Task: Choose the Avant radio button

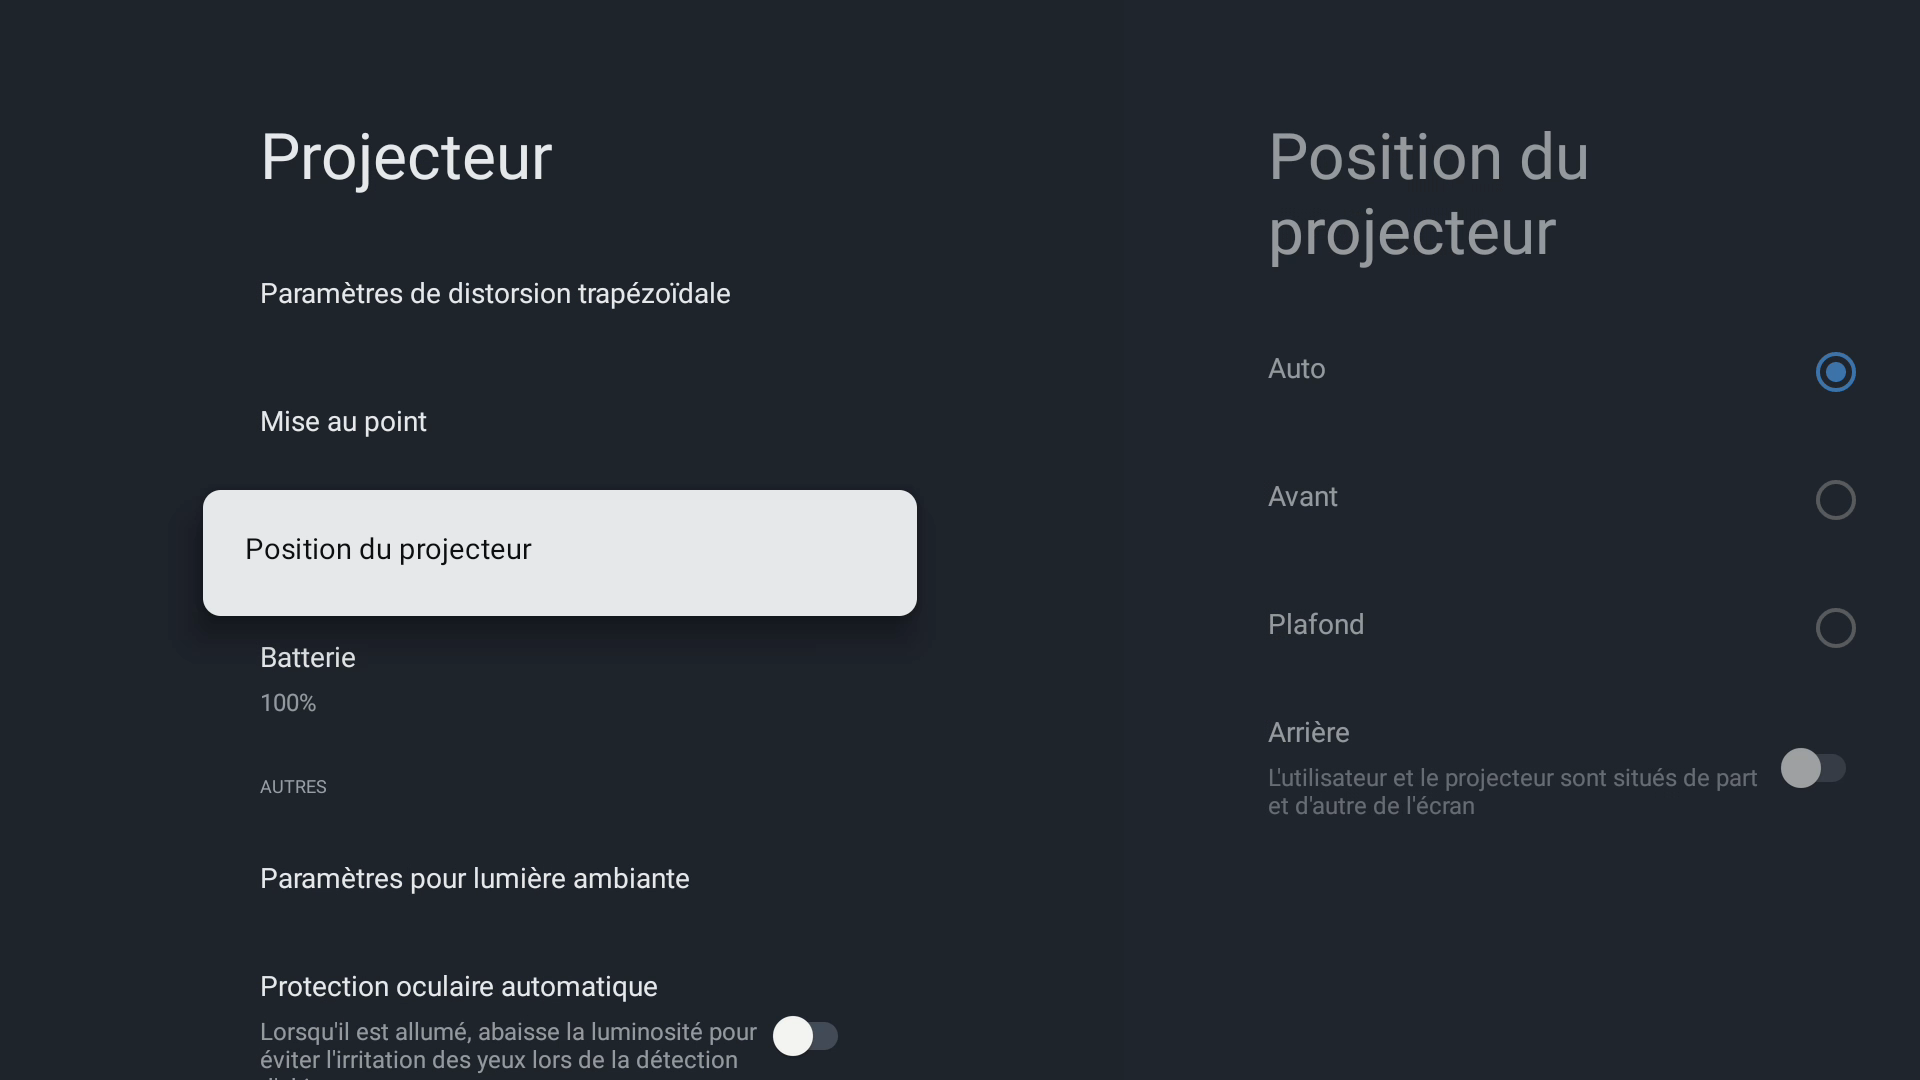Action: point(1835,500)
